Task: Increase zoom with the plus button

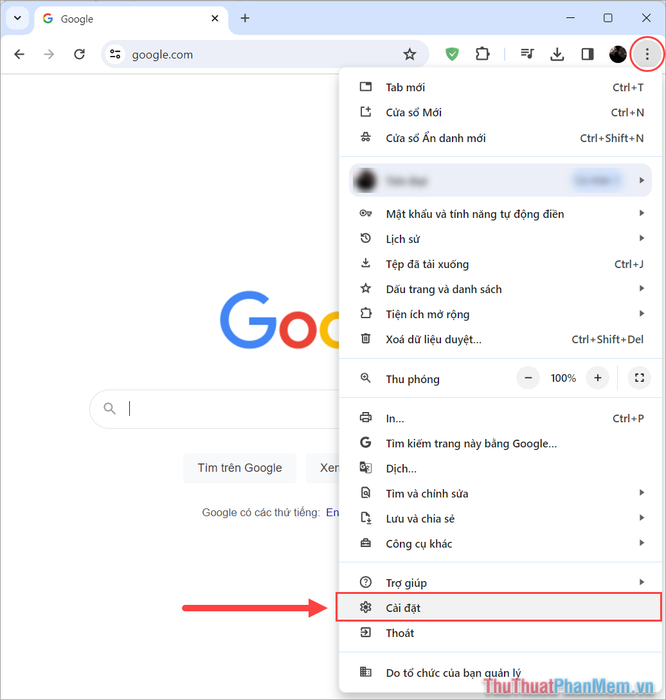Action: tap(597, 378)
